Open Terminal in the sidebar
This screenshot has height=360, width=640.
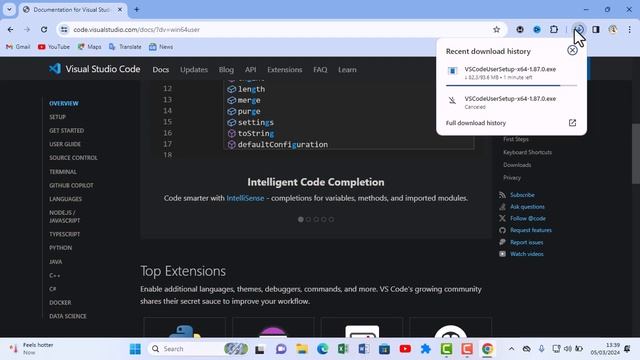pyautogui.click(x=63, y=172)
